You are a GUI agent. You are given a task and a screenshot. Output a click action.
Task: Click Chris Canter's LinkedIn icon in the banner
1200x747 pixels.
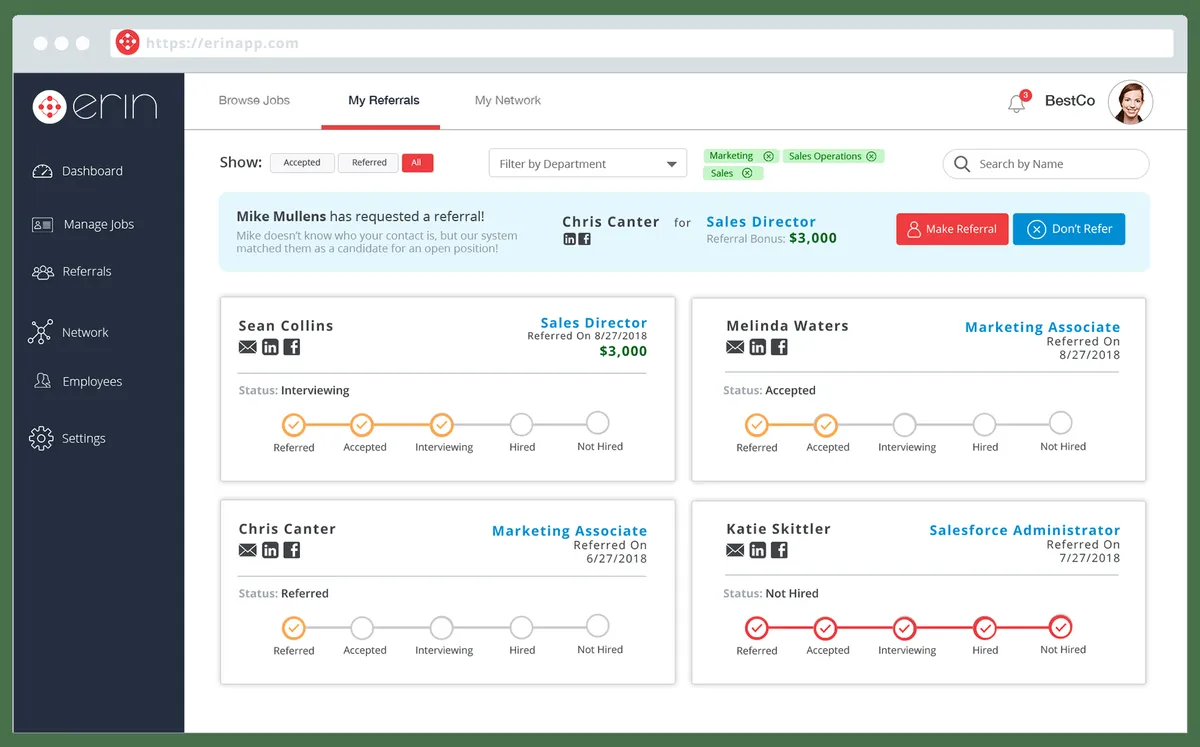(569, 239)
